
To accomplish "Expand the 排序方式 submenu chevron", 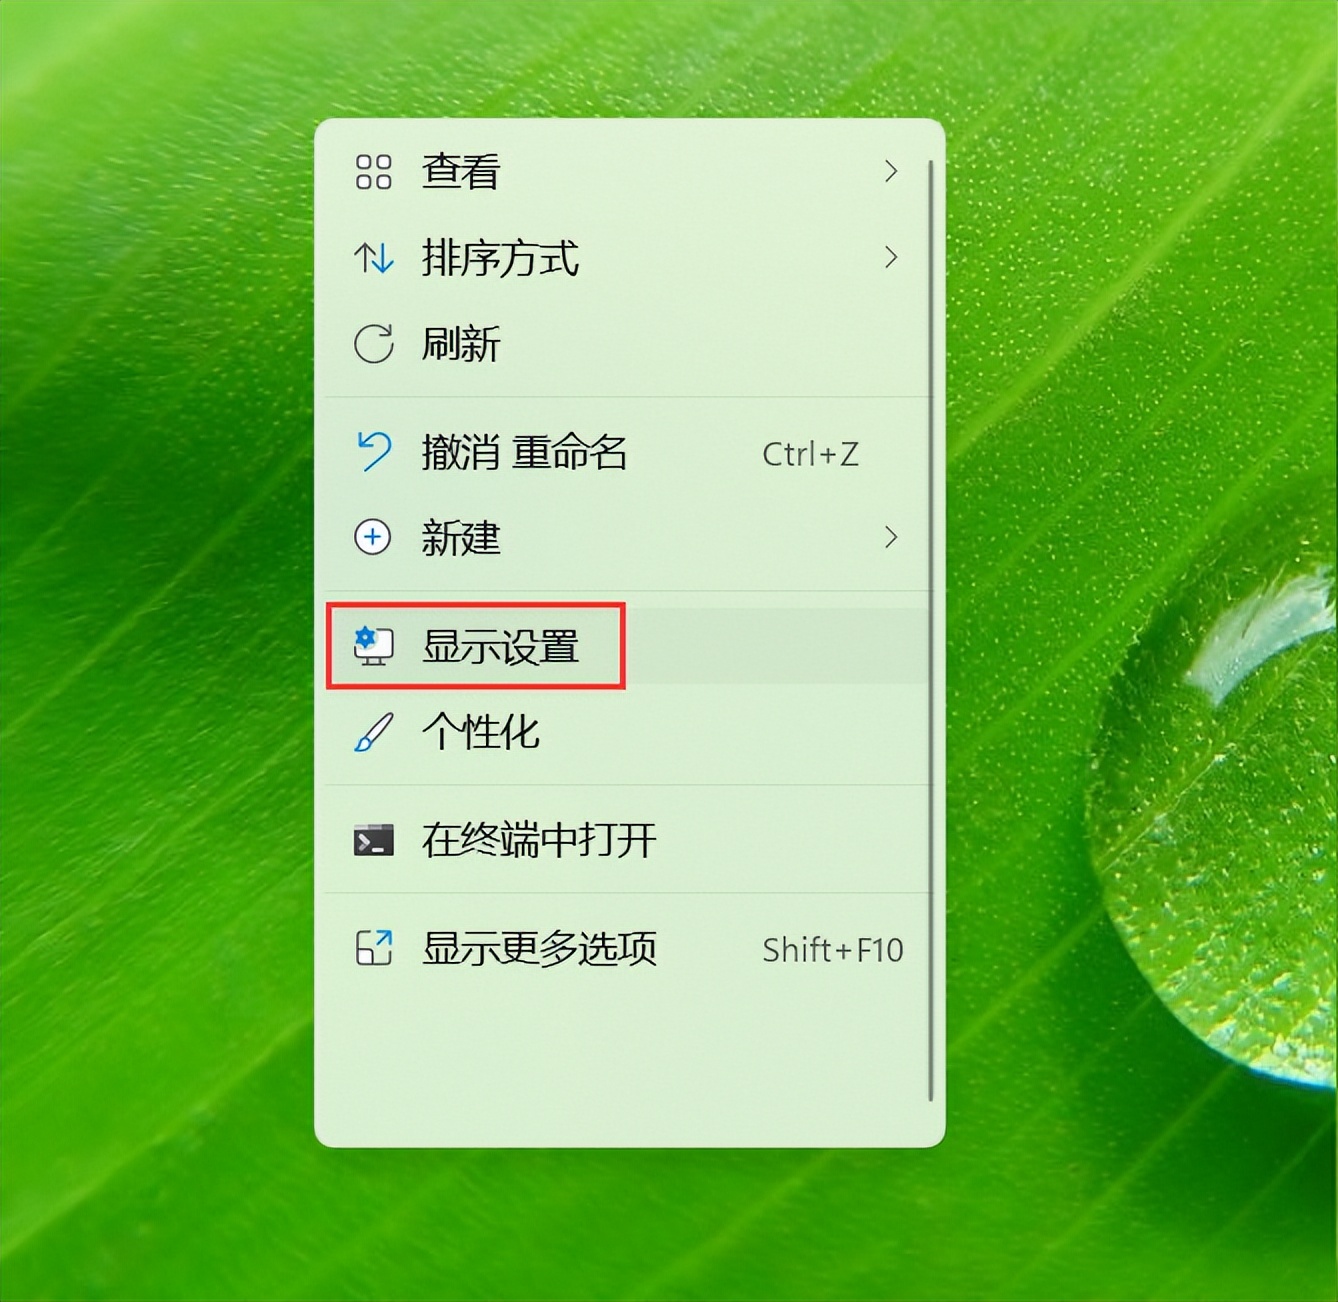I will 891,257.
